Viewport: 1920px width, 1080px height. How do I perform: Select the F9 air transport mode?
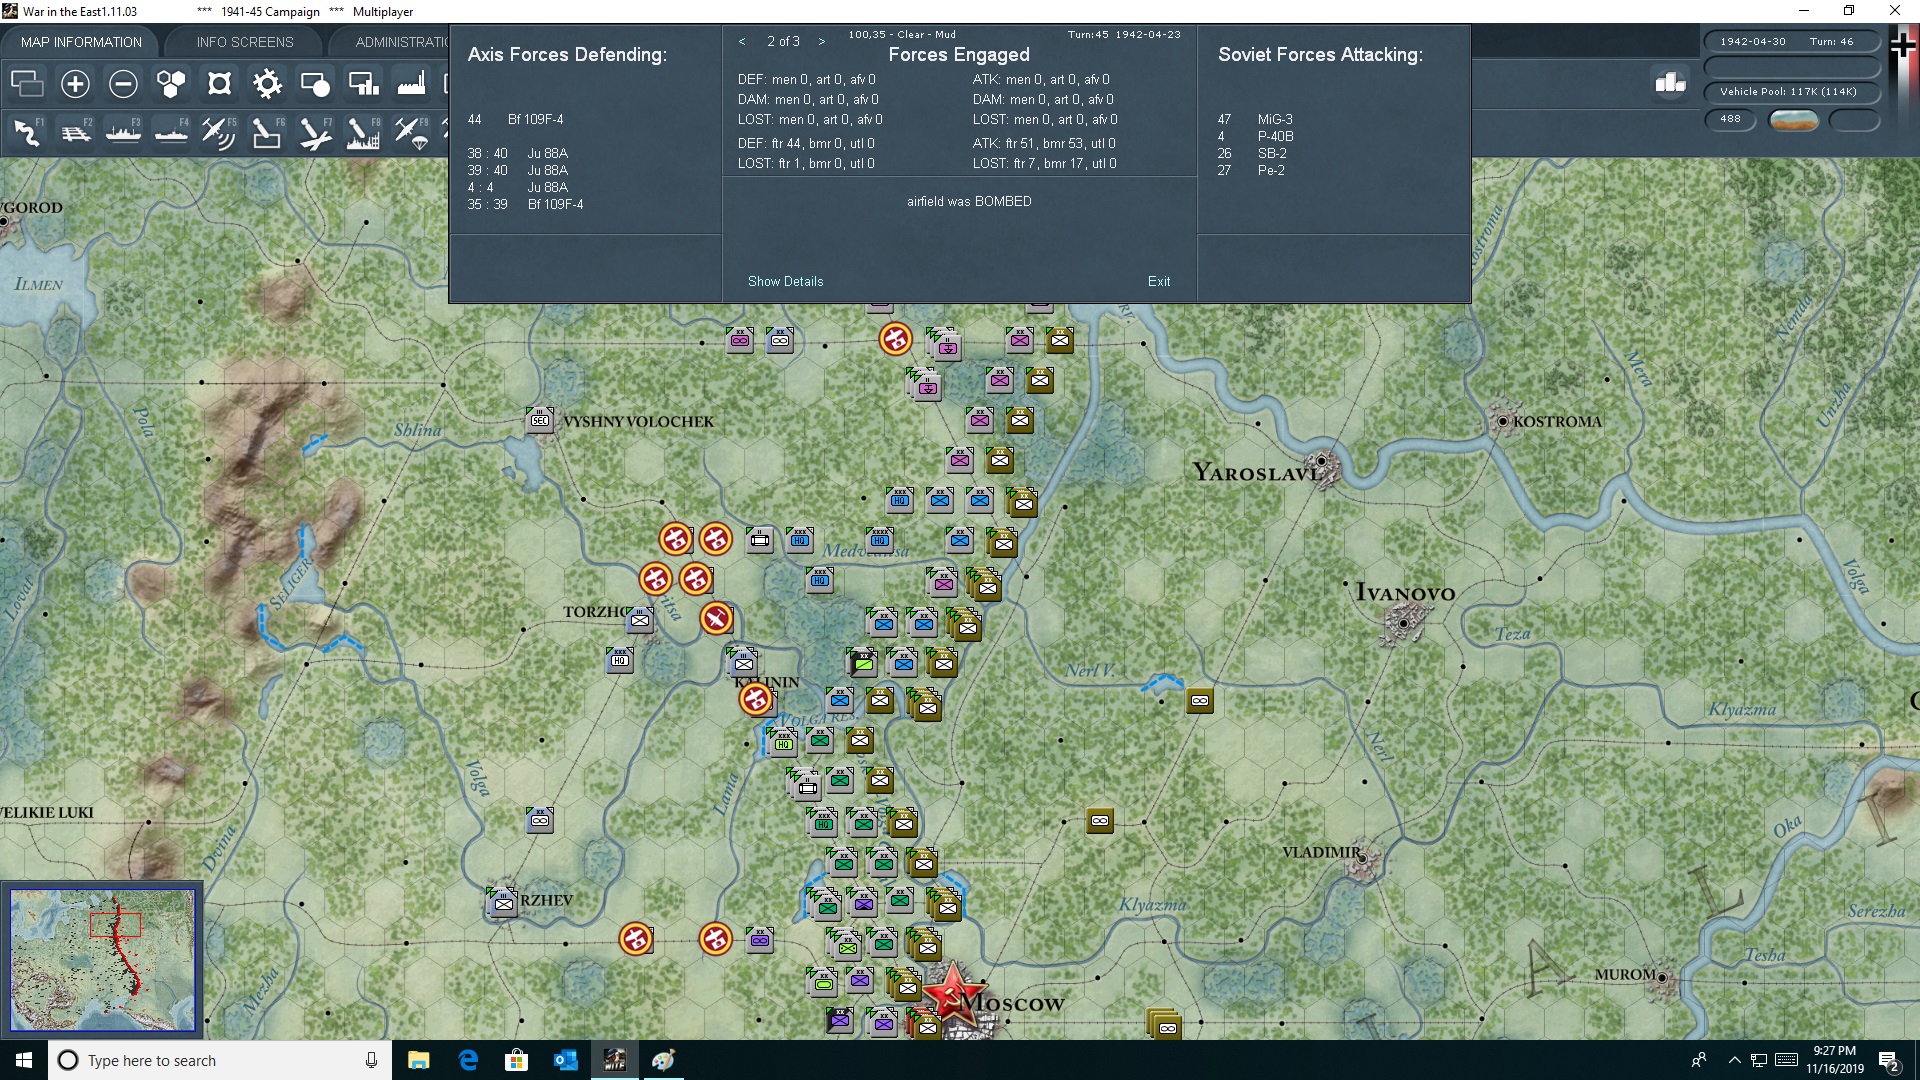tap(411, 132)
